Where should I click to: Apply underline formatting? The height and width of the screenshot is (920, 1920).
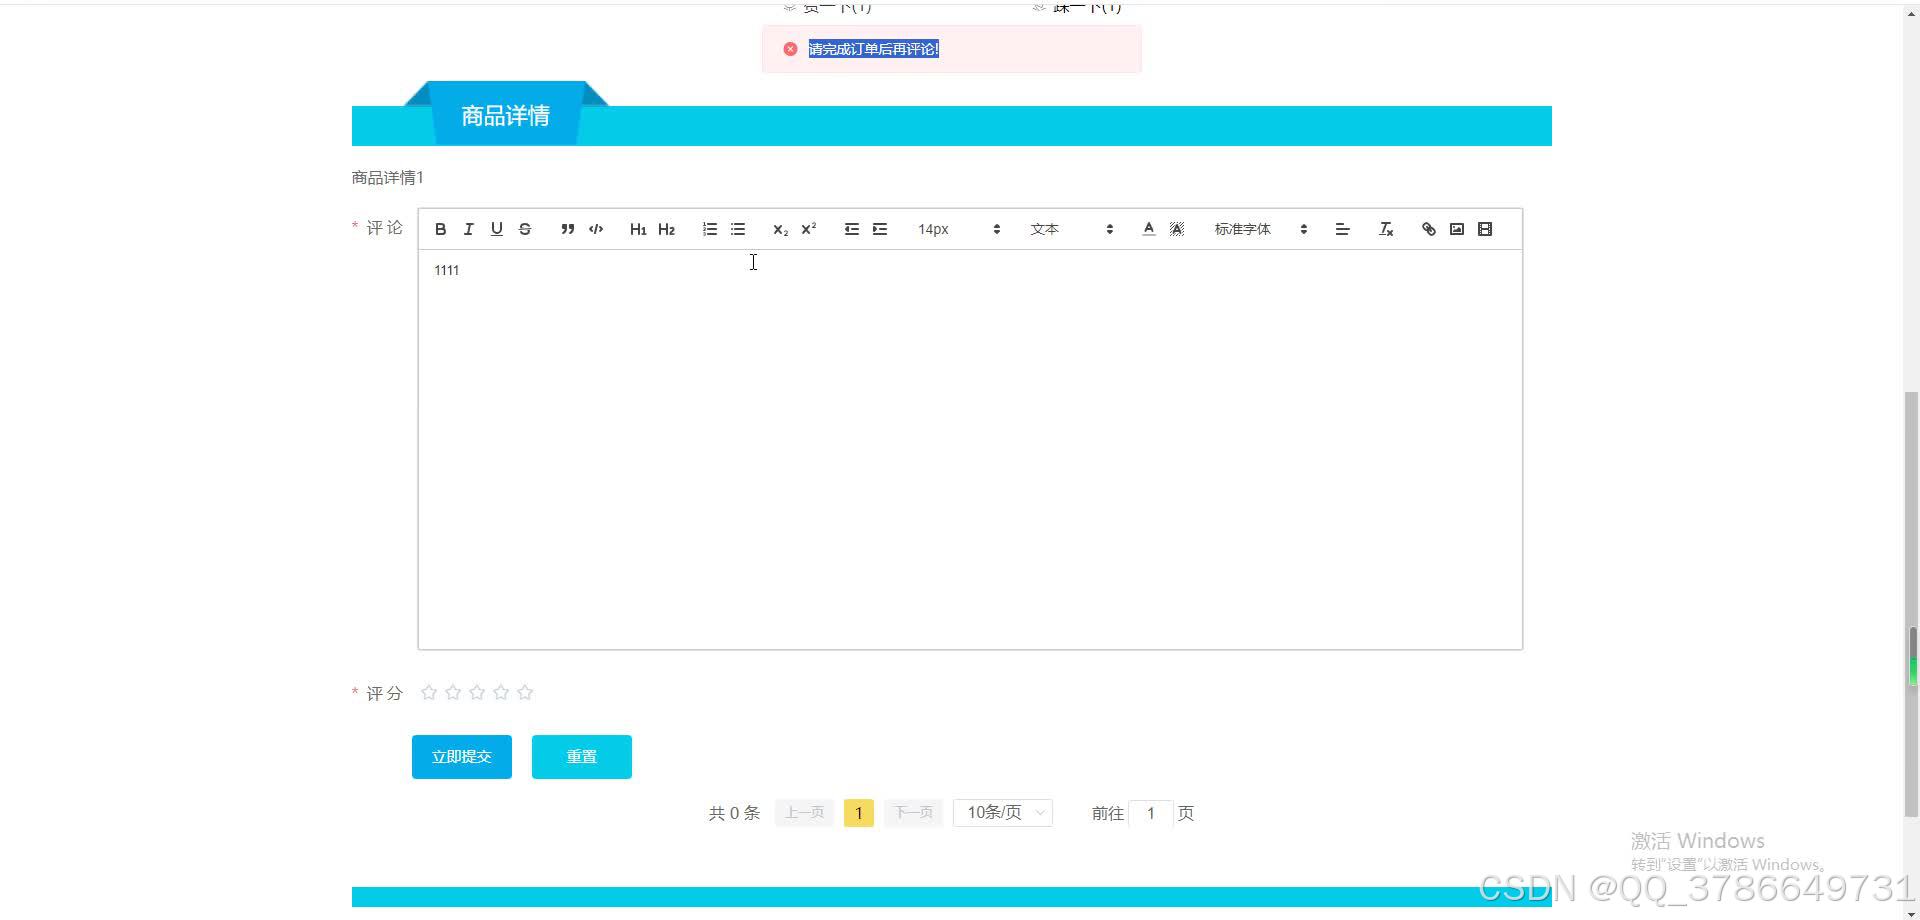(496, 229)
